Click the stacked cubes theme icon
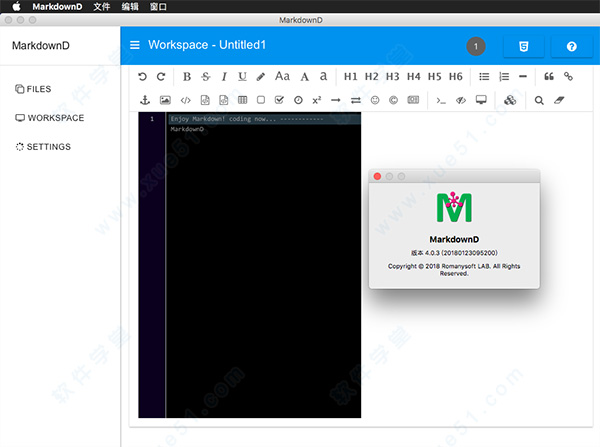Image resolution: width=600 pixels, height=447 pixels. [x=510, y=100]
